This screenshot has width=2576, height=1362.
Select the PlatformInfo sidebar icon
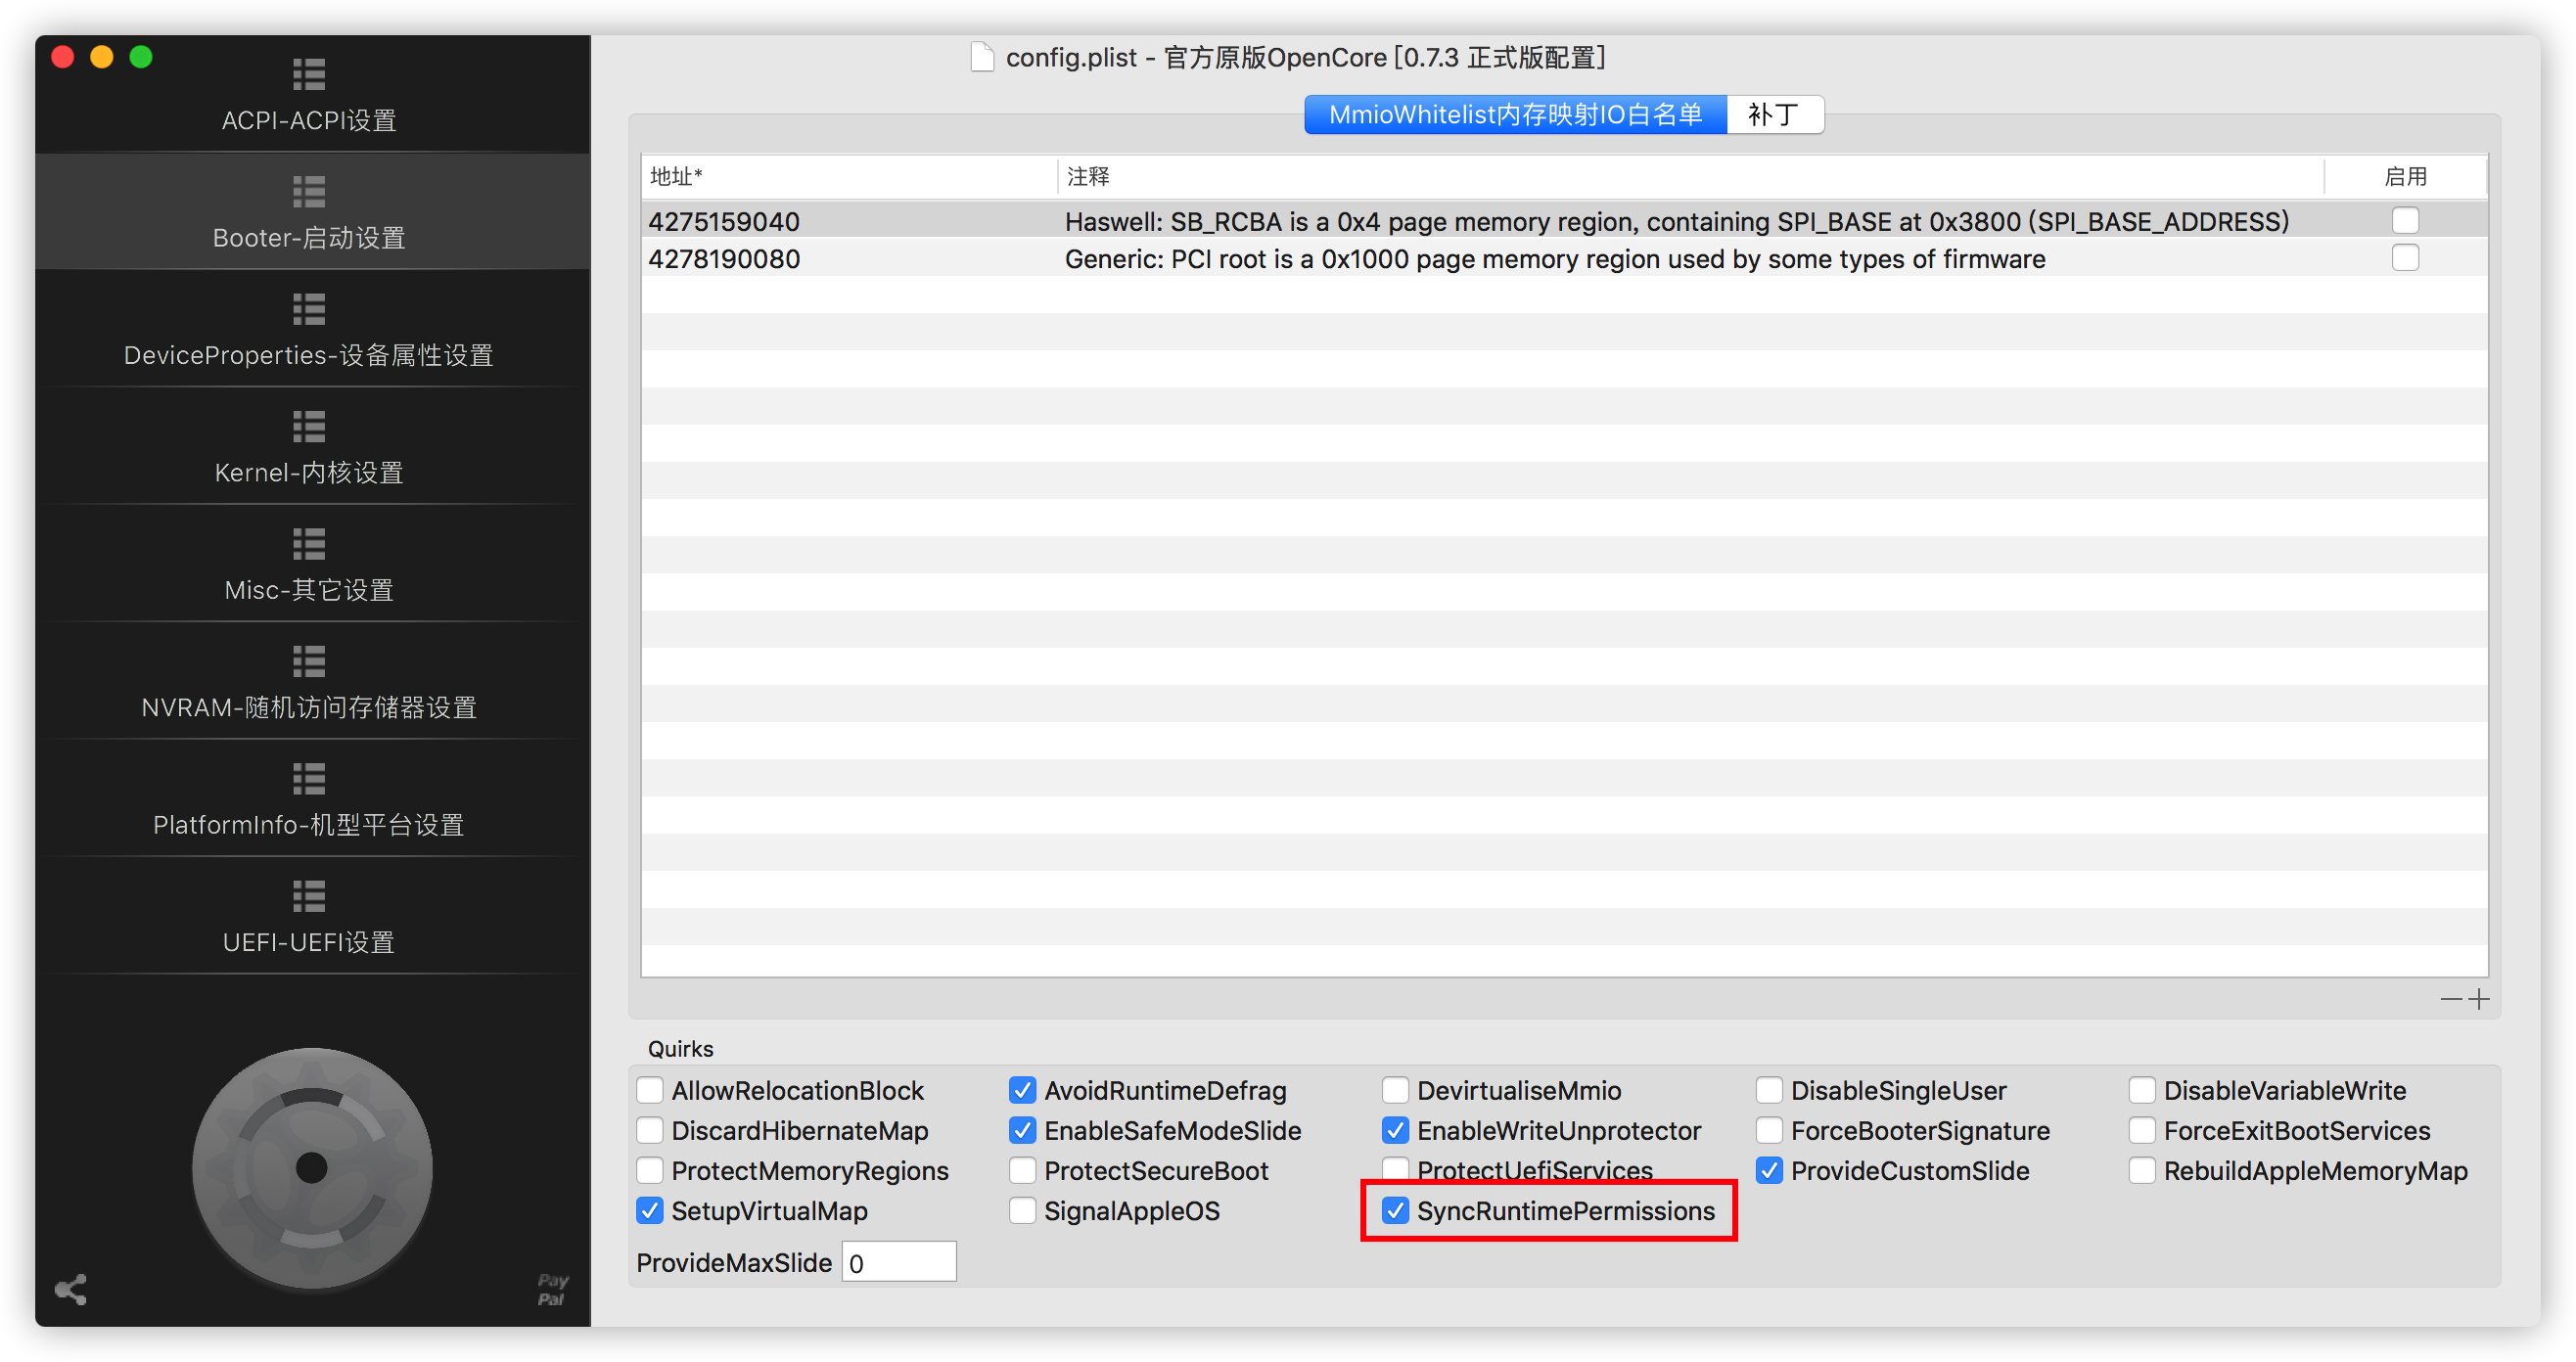309,779
